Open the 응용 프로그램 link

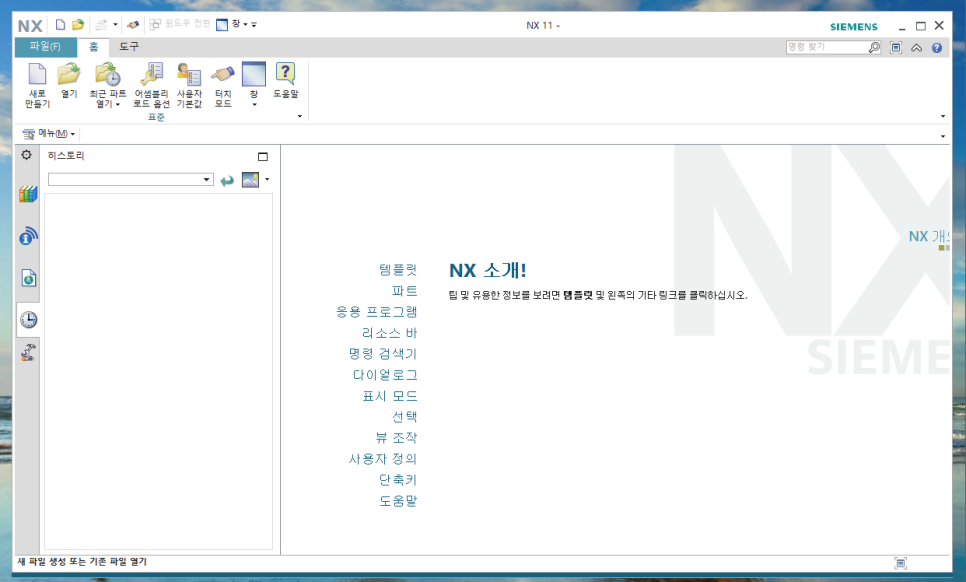[x=376, y=312]
